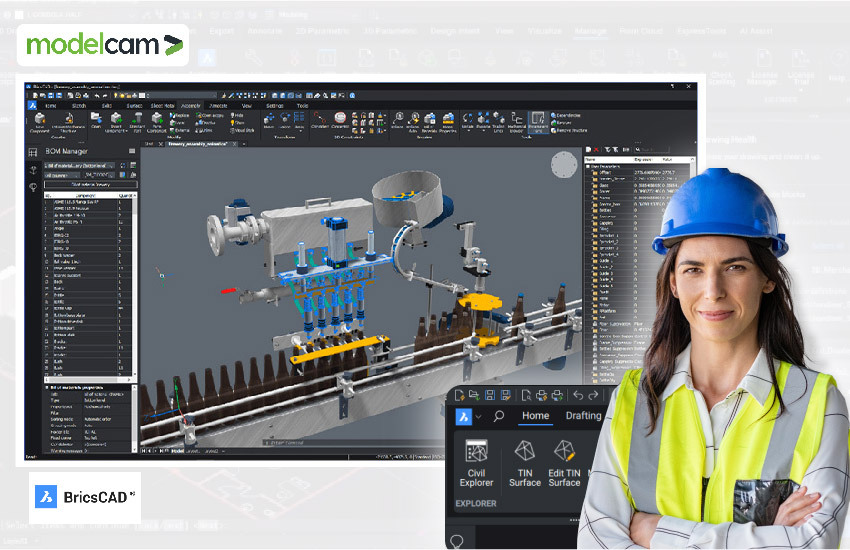Click the Dependencies command in ribbon

pos(565,115)
